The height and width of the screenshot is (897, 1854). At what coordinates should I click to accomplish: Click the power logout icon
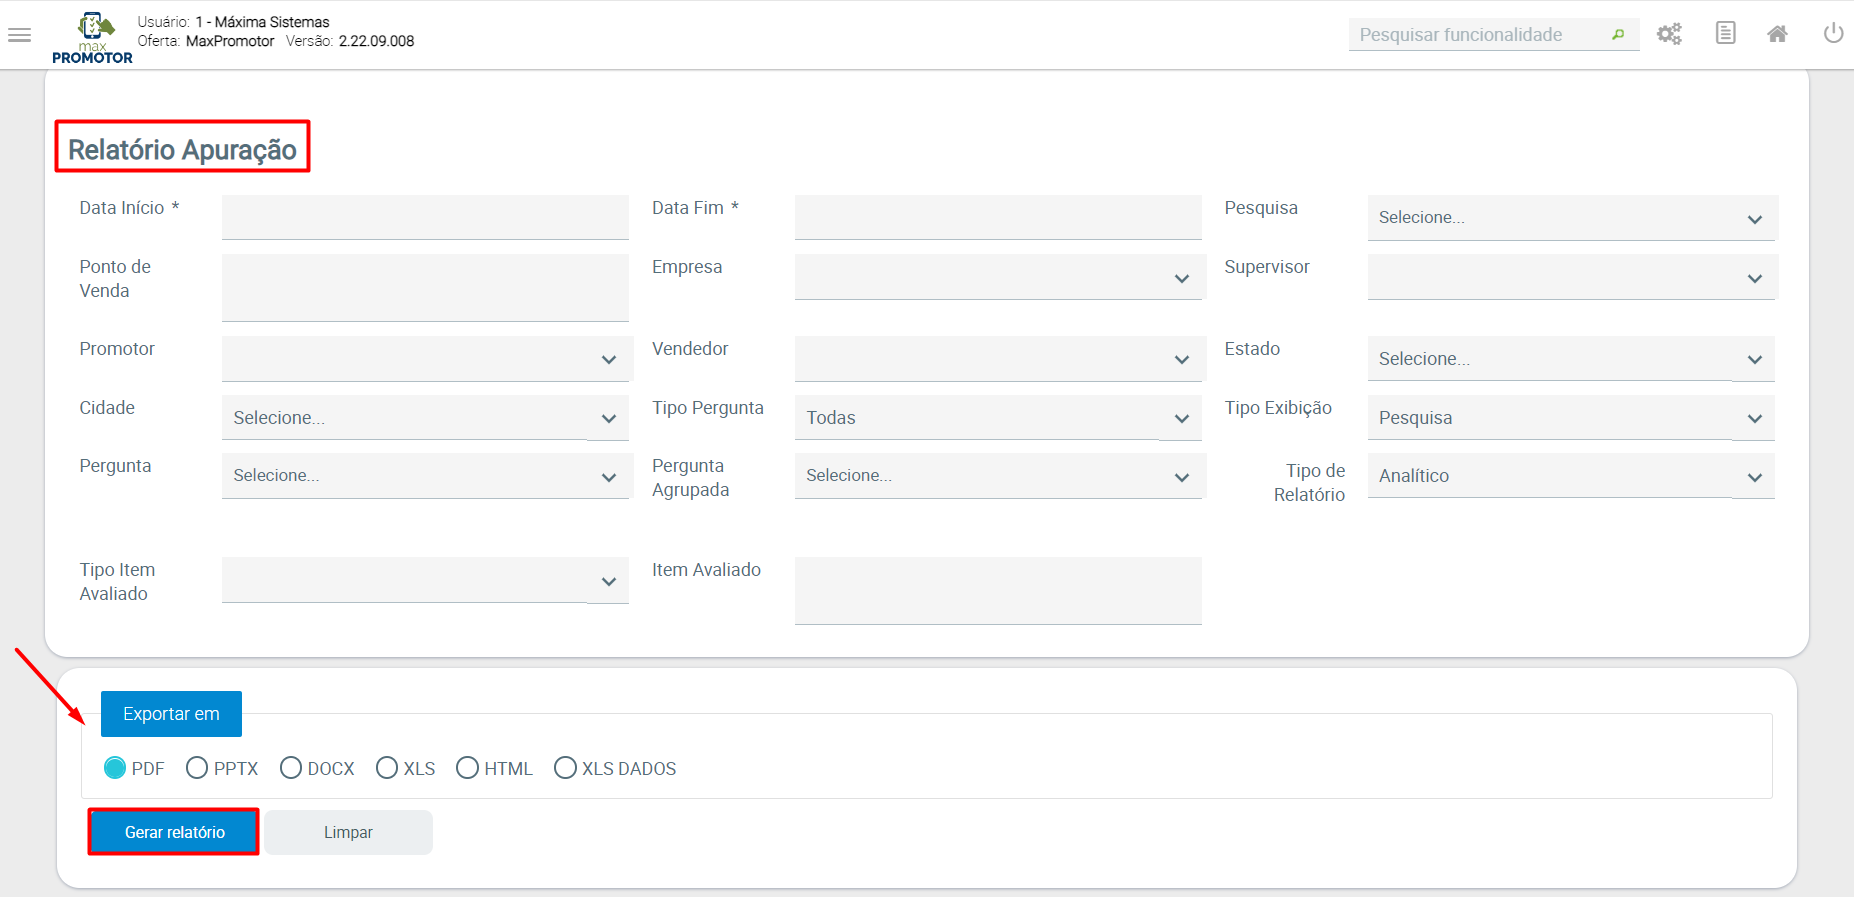pyautogui.click(x=1833, y=34)
